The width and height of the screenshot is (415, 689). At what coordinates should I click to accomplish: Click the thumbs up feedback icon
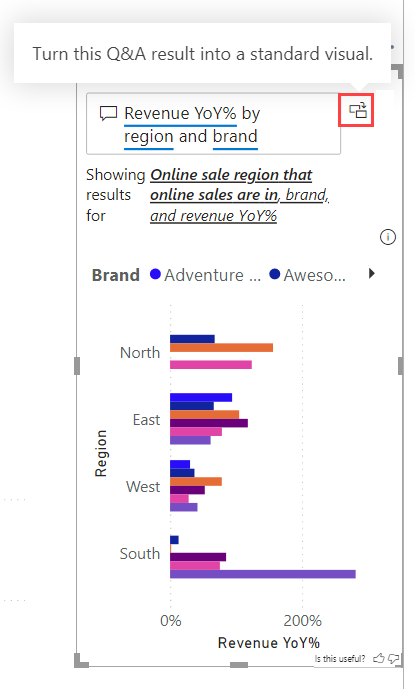[x=379, y=658]
